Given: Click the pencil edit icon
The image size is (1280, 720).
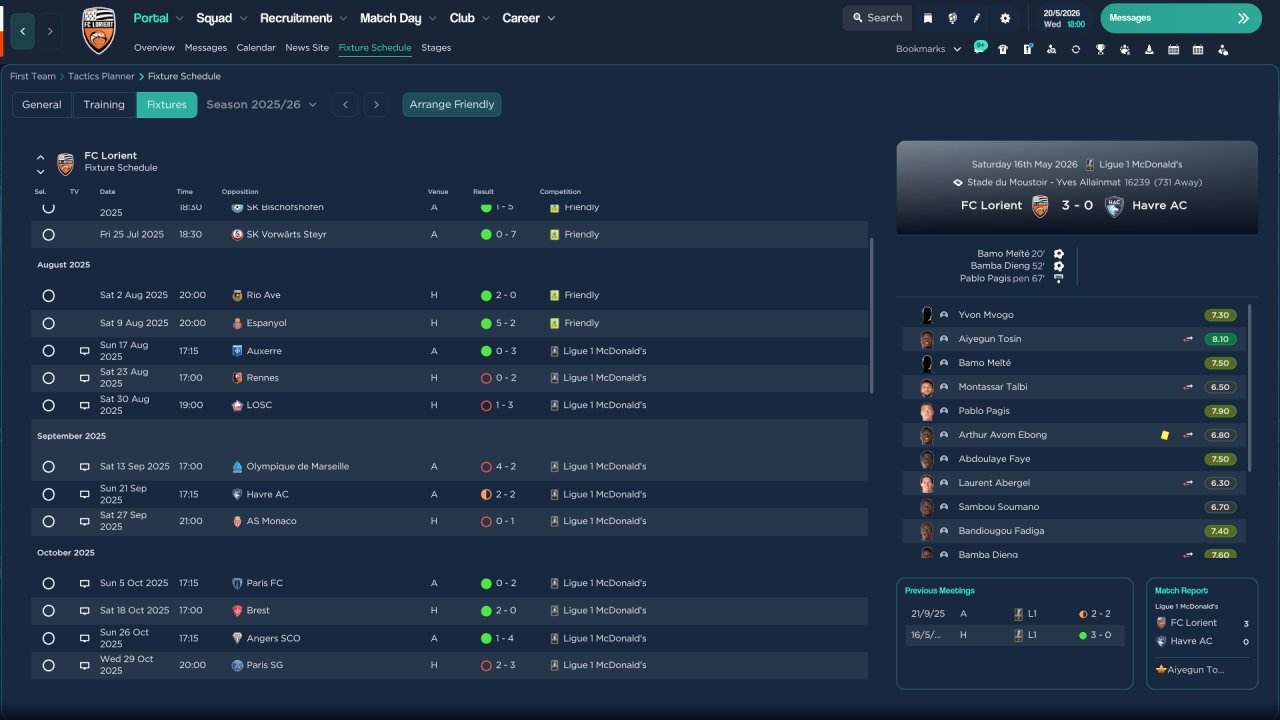Looking at the screenshot, I should tap(977, 18).
